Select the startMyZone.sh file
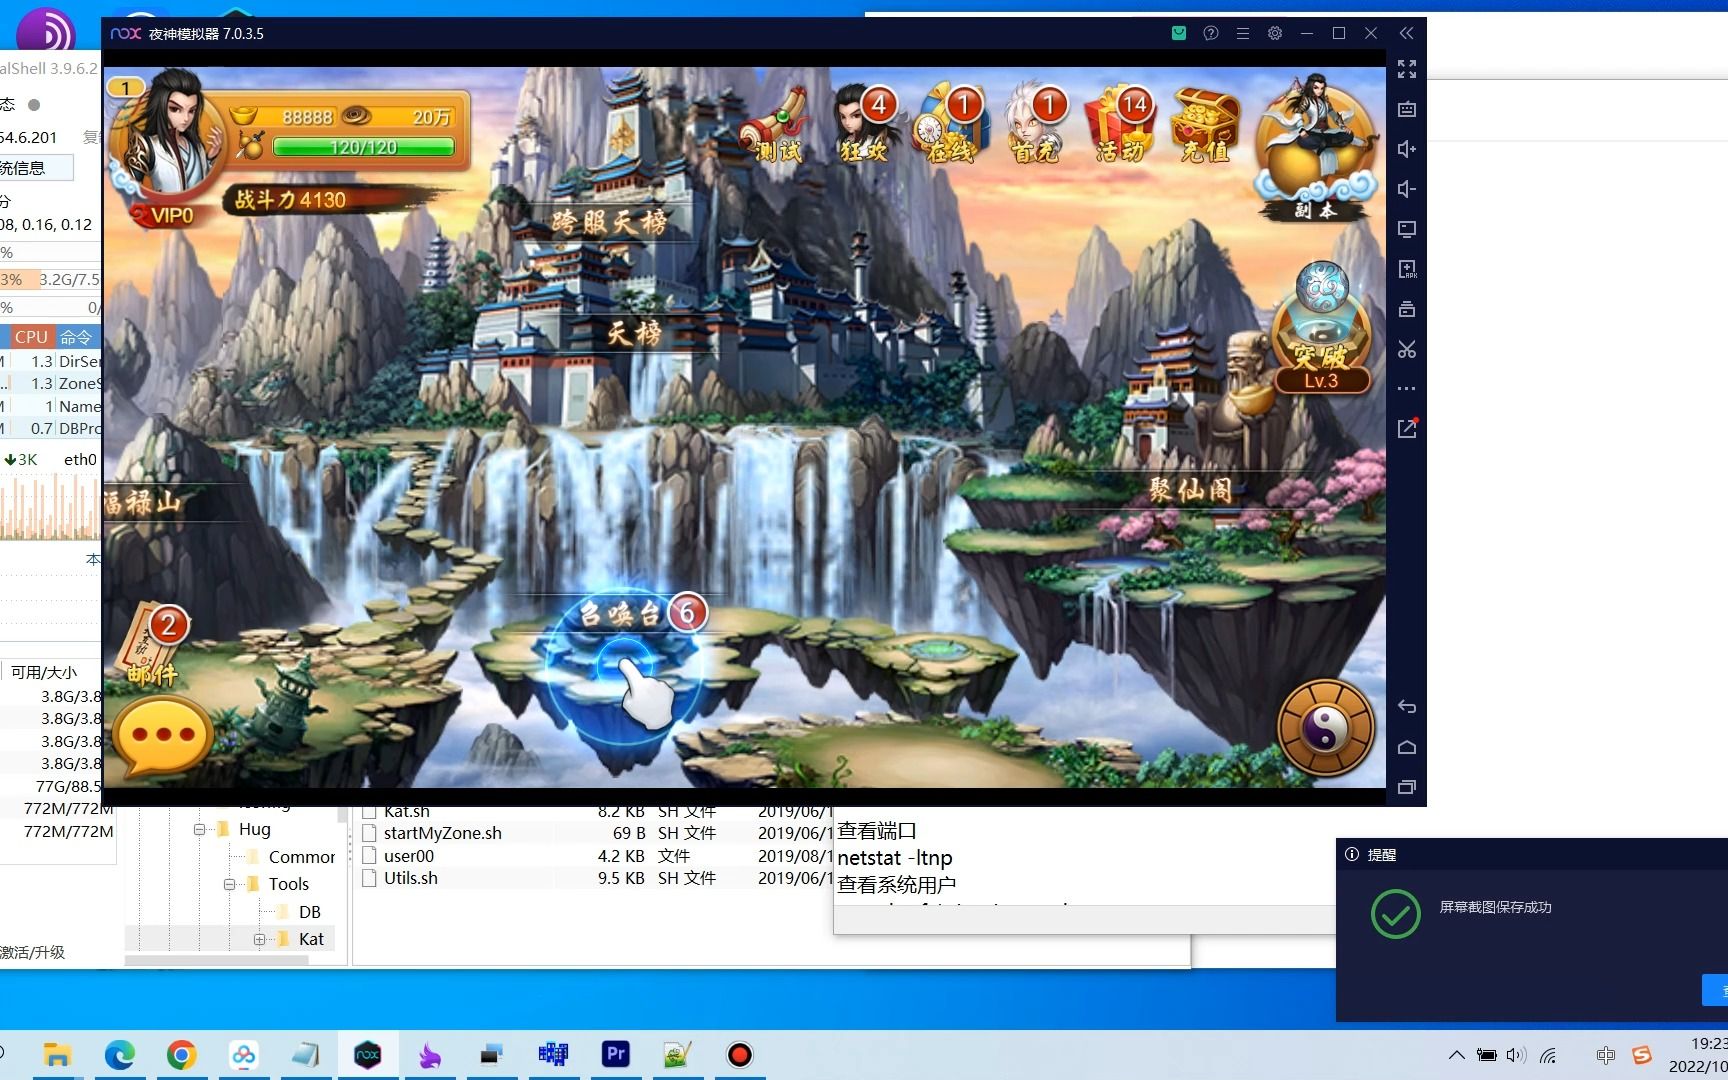The height and width of the screenshot is (1080, 1728). click(443, 833)
